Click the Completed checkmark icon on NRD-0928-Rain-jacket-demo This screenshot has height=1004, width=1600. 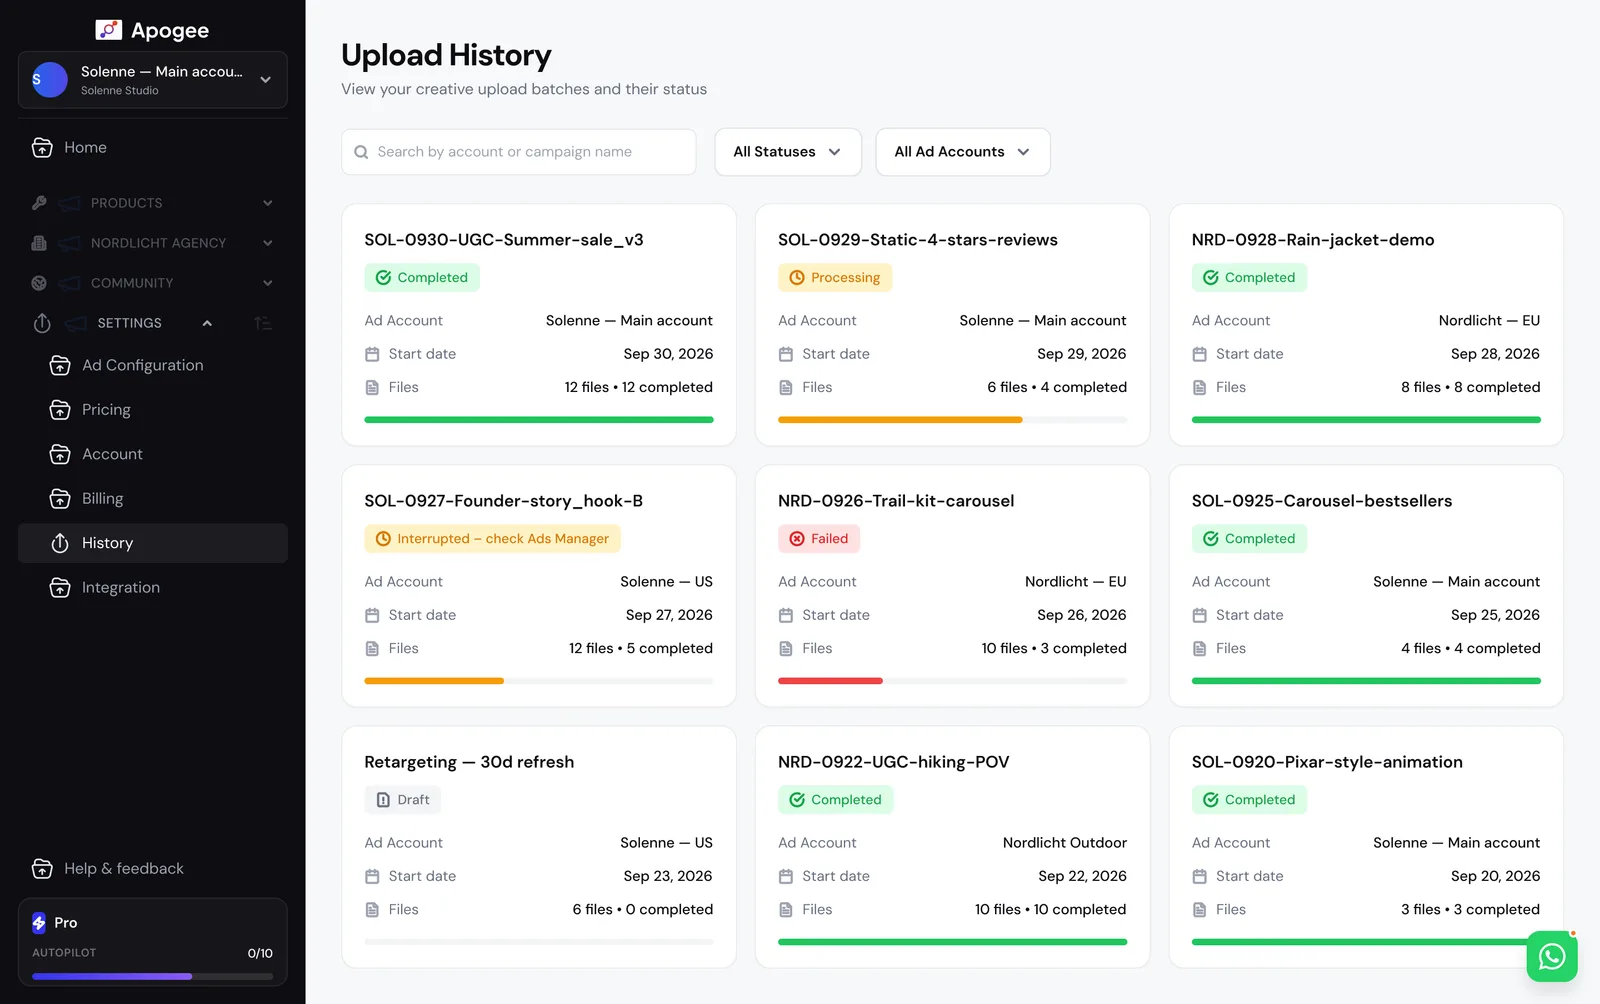coord(1211,278)
